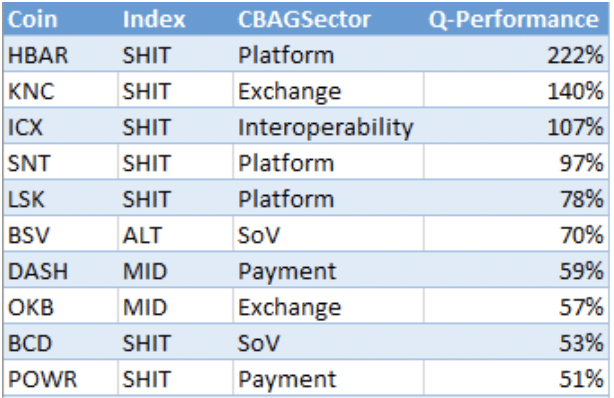Click the SoV sector cell for BSV

pyautogui.click(x=328, y=234)
